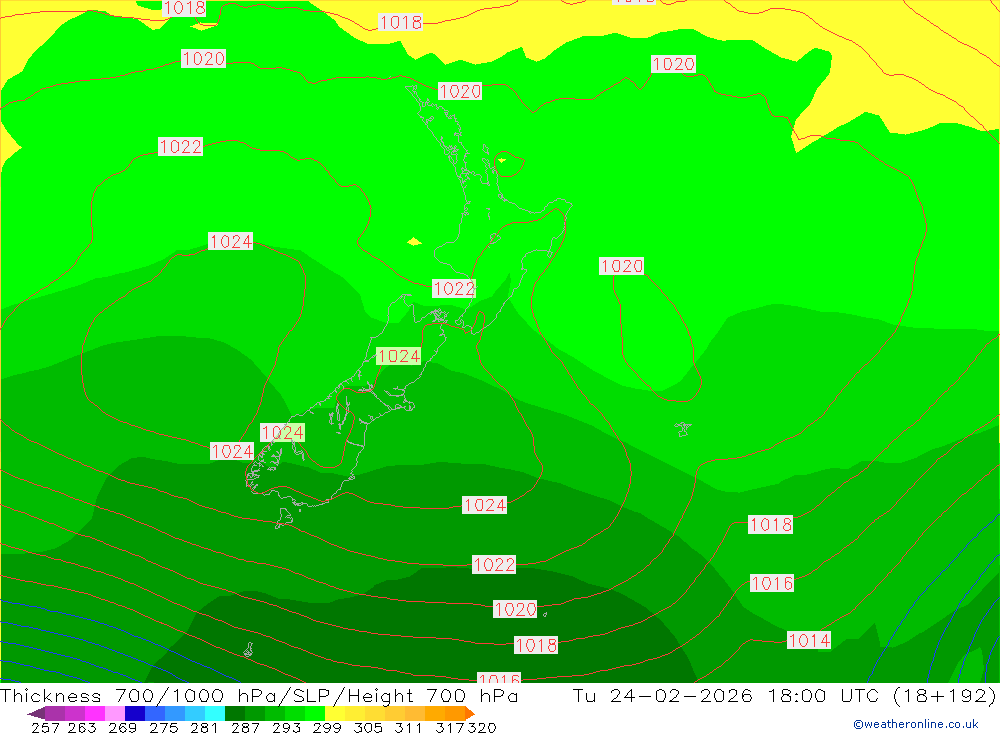Image resolution: width=1000 pixels, height=733 pixels.
Task: Click the 1014 isobar label
Action: coord(809,640)
